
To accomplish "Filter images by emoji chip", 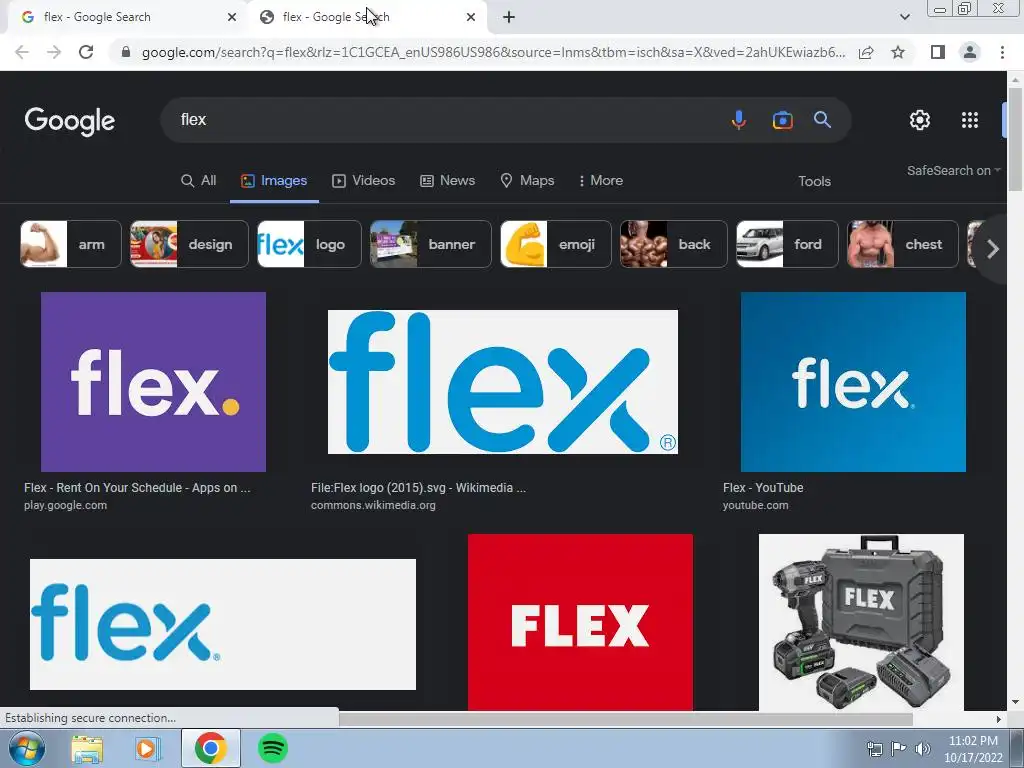I will (556, 244).
